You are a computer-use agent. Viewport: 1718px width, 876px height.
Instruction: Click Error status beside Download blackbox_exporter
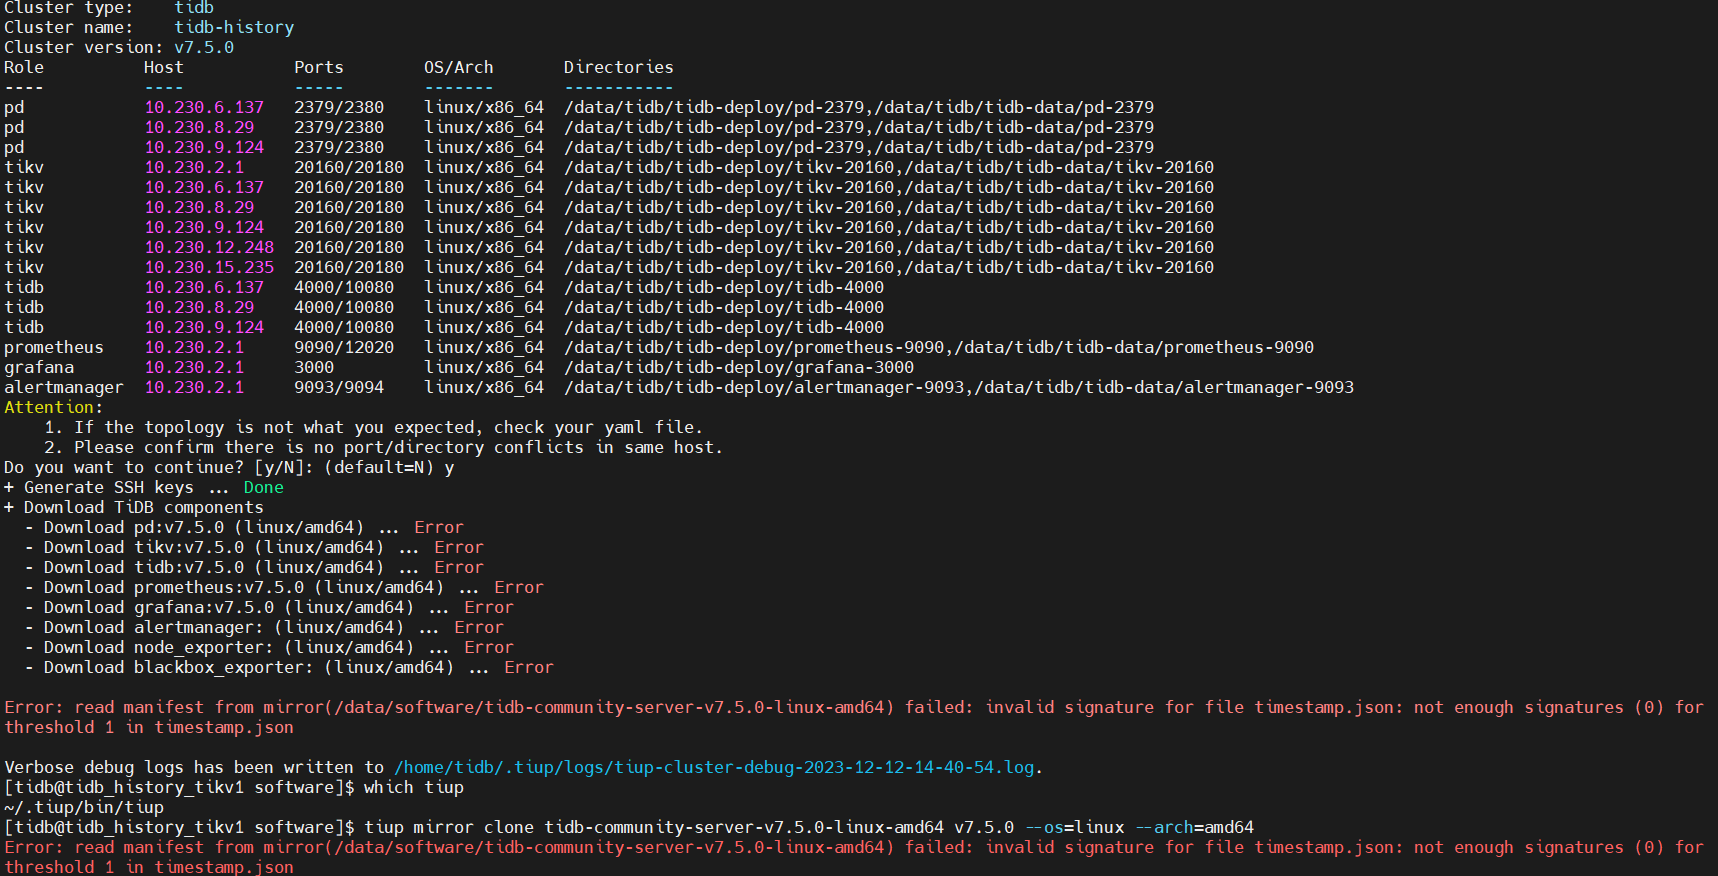point(528,667)
